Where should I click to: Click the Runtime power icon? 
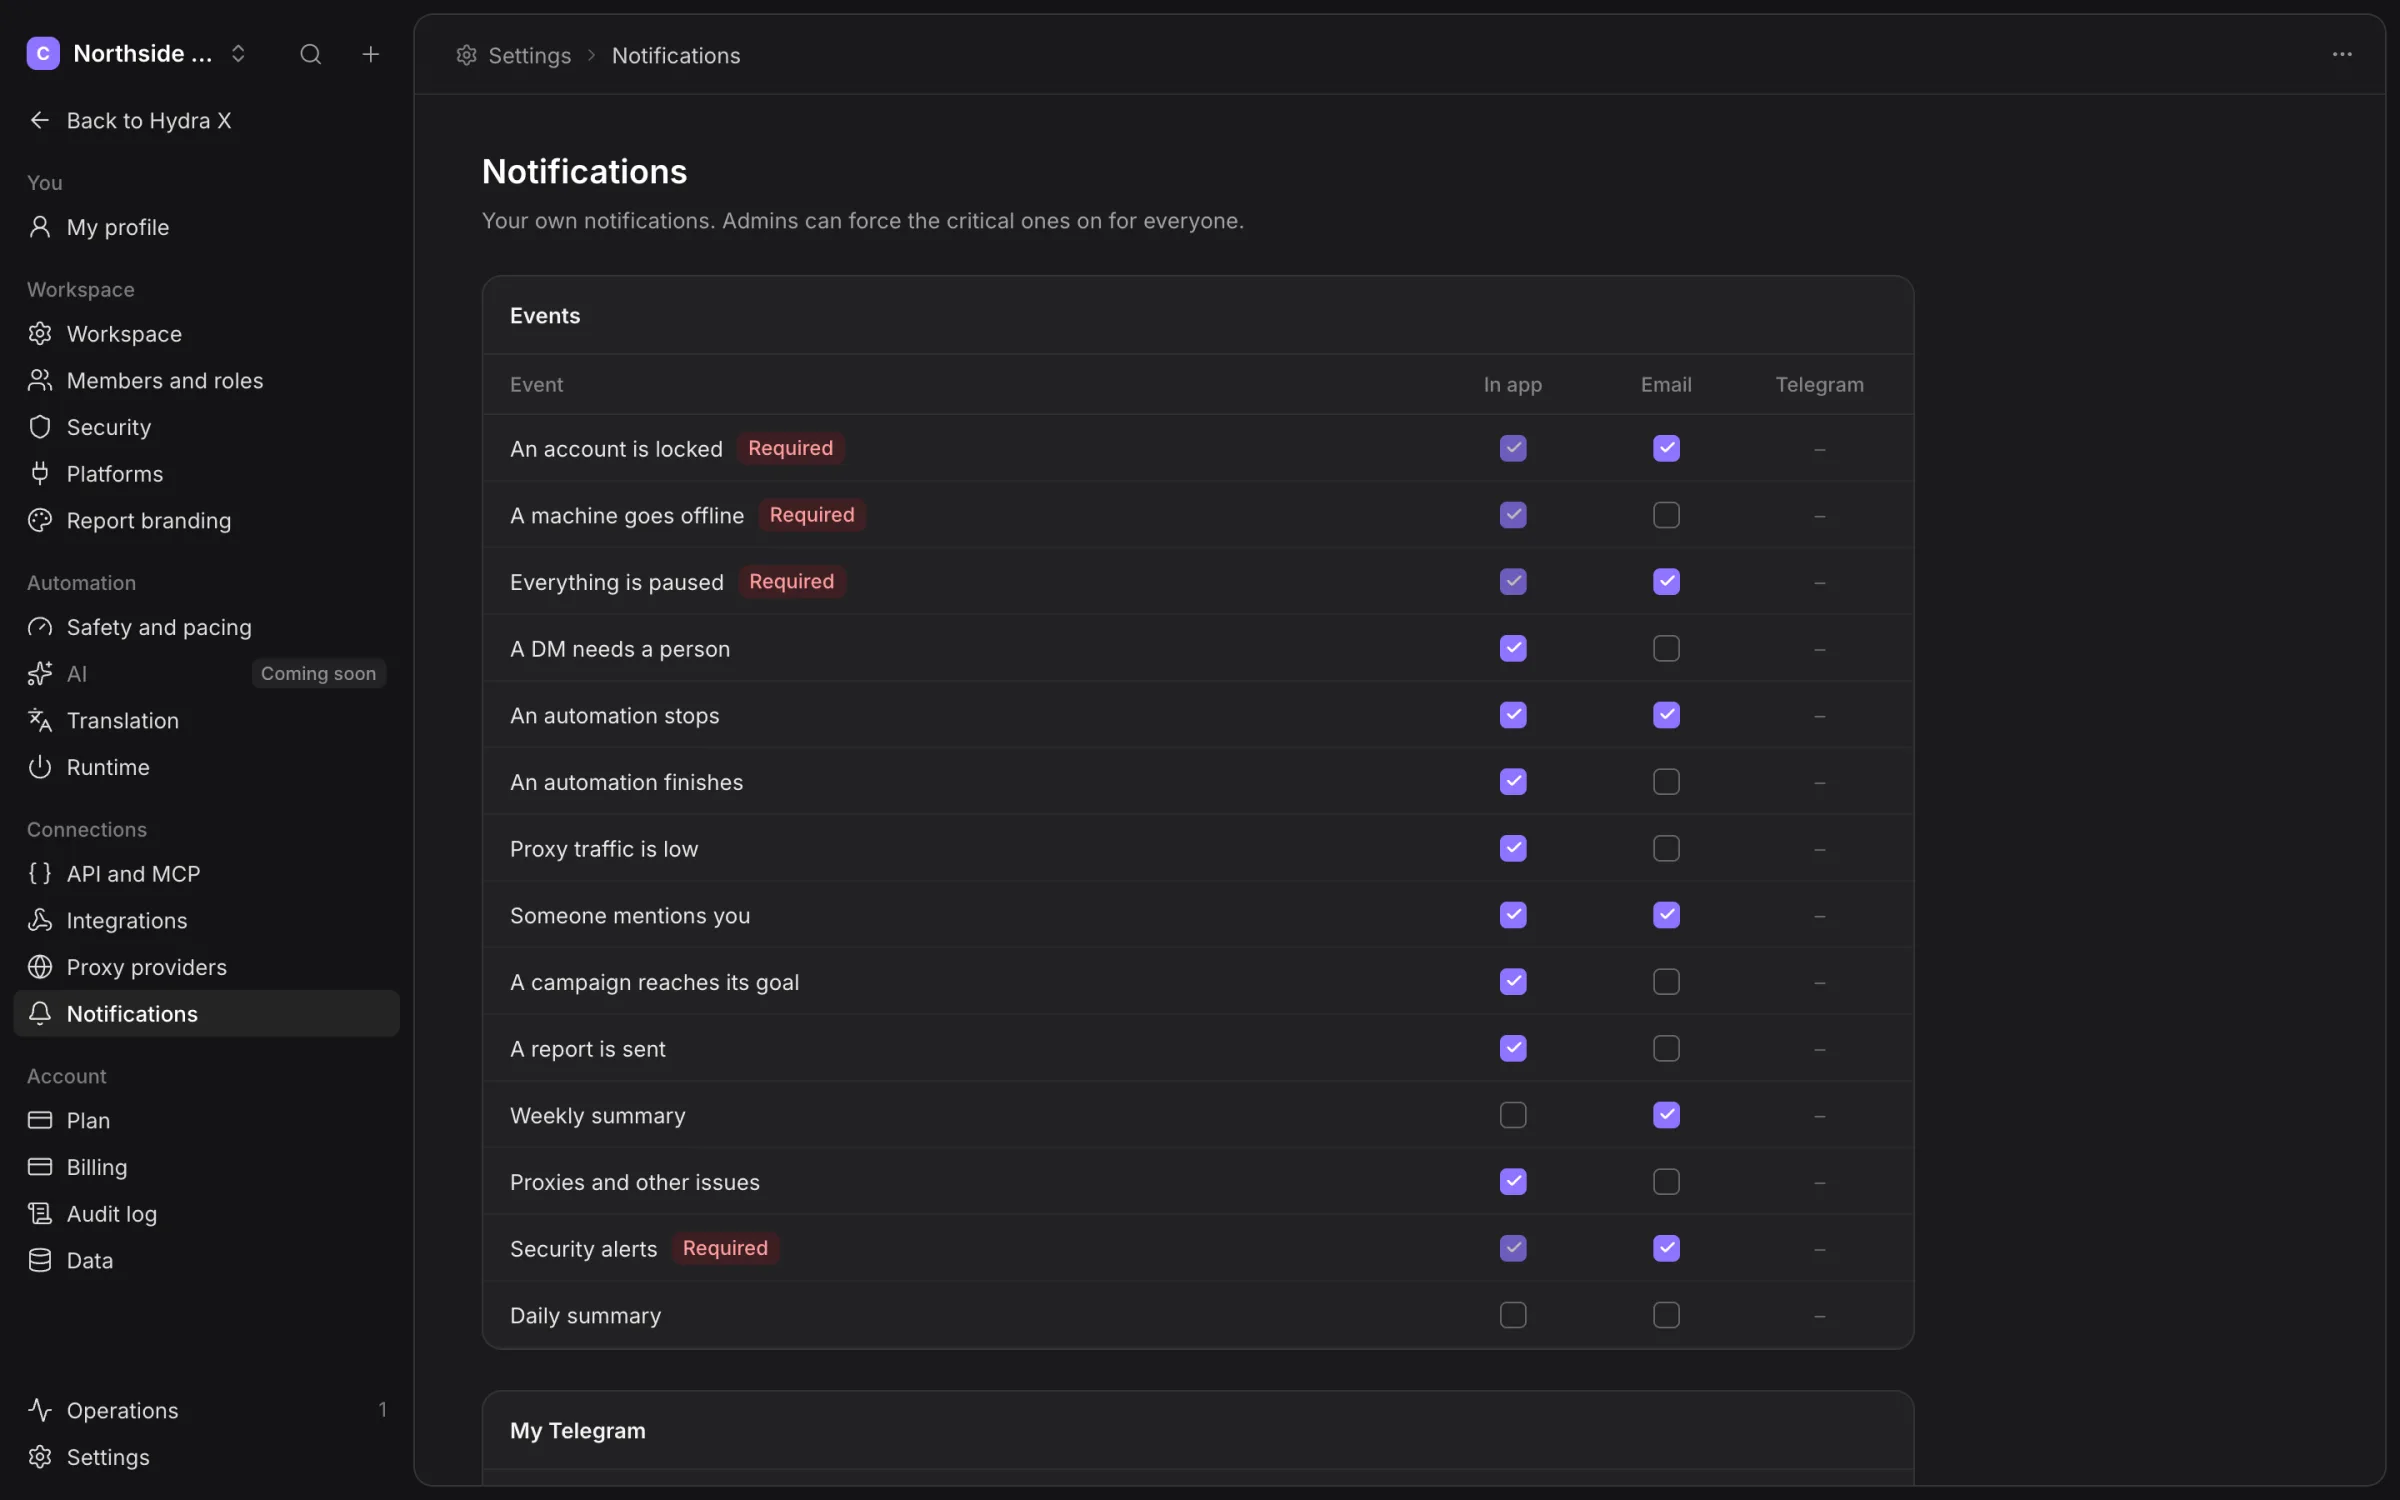pyautogui.click(x=40, y=767)
